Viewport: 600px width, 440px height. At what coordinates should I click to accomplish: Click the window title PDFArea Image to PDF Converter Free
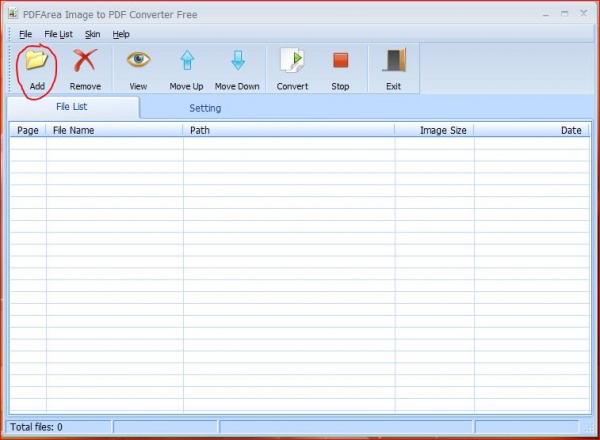point(110,15)
